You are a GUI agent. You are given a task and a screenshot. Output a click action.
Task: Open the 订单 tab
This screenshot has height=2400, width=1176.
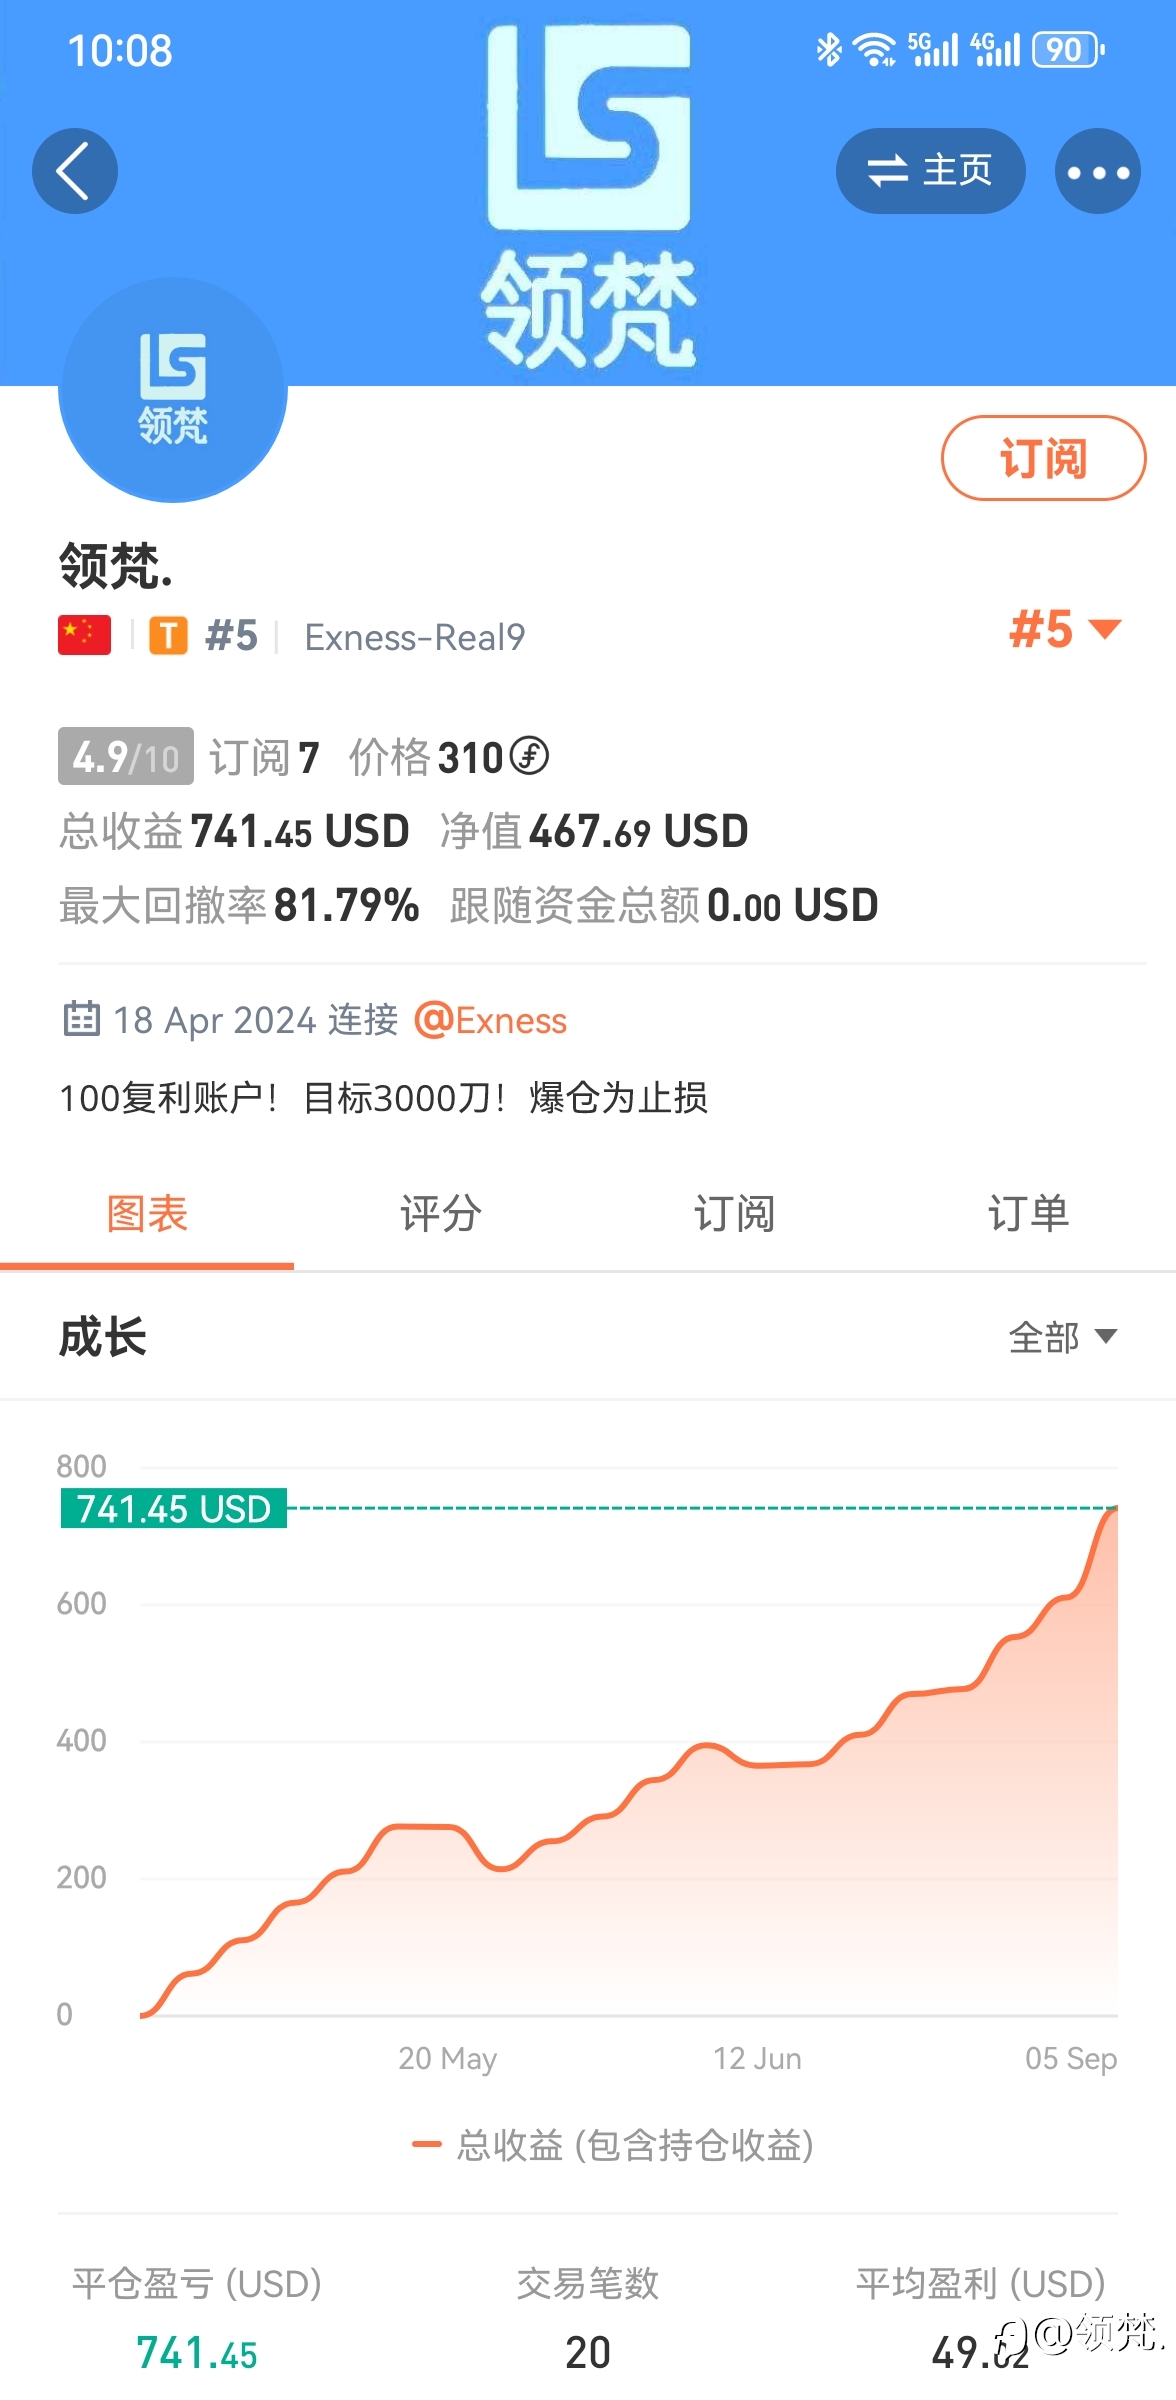point(1029,1214)
